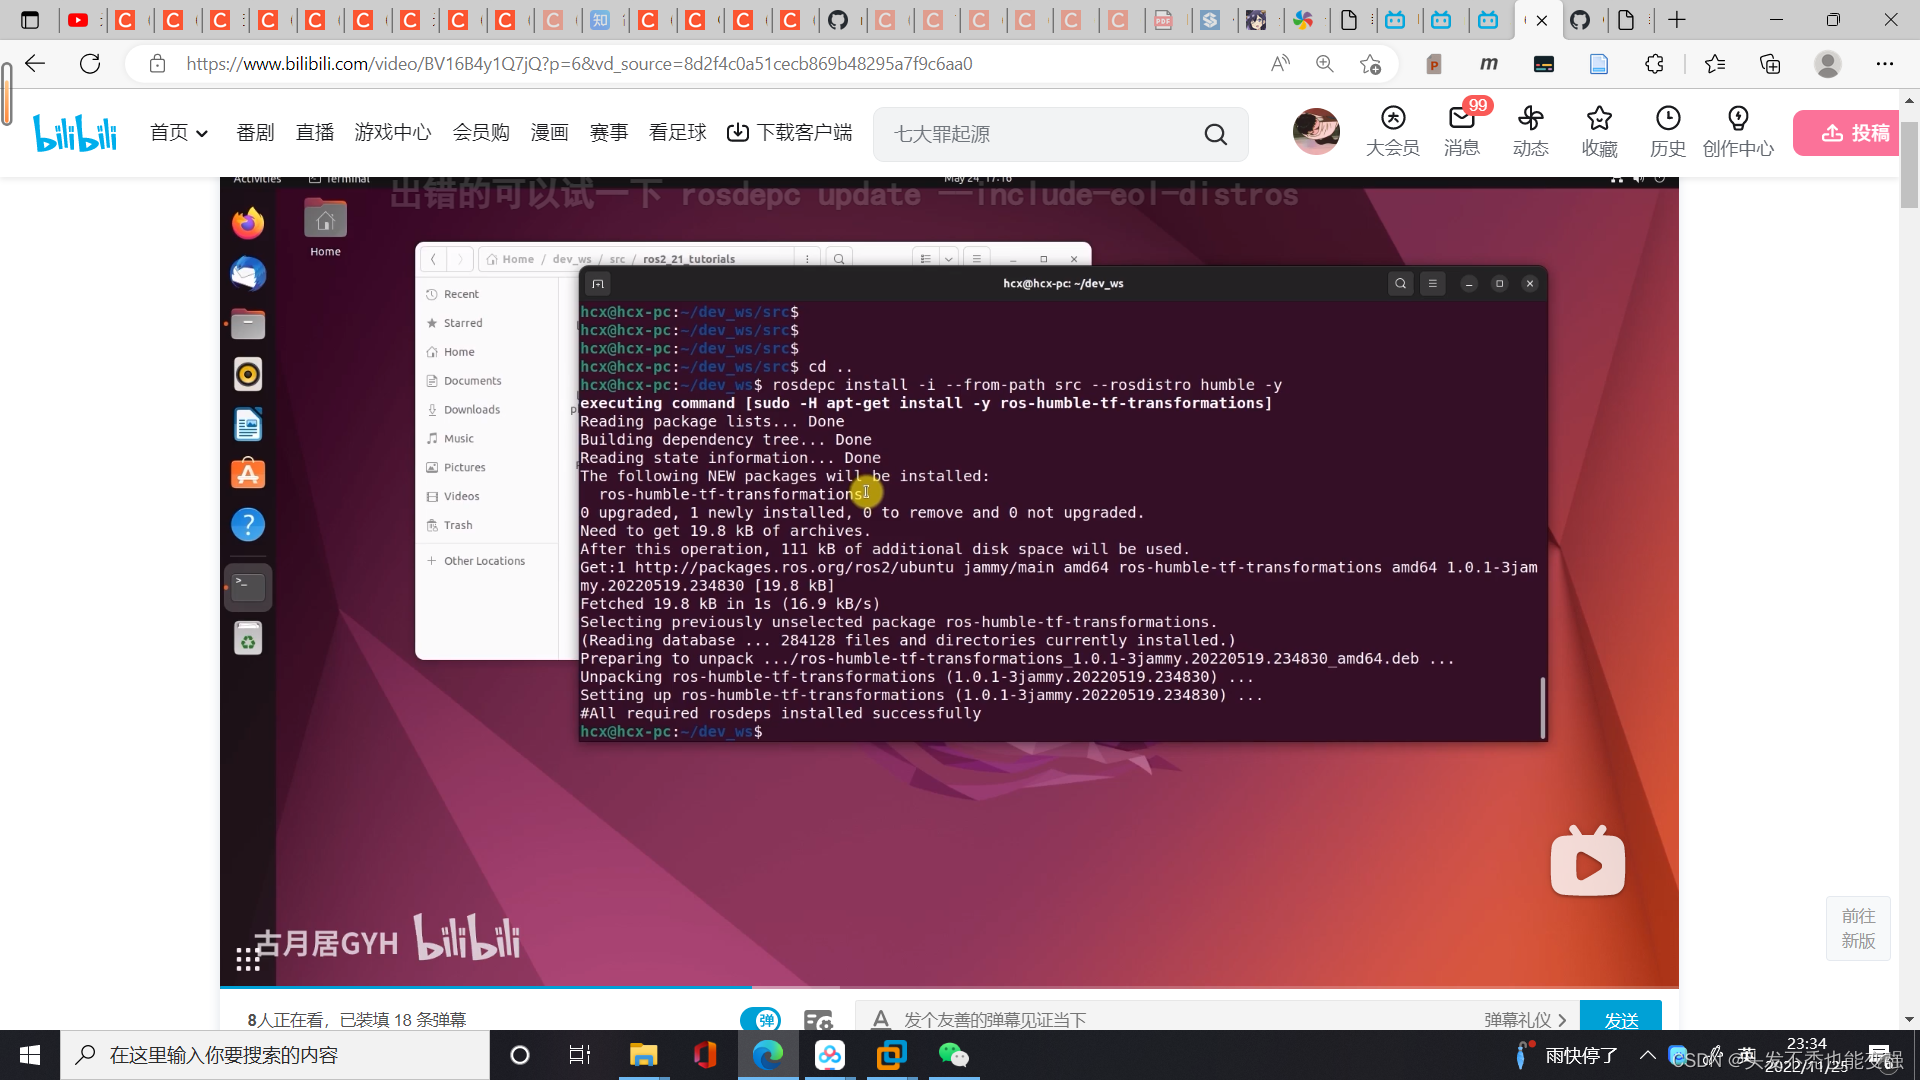Open 收藏 favorites
The height and width of the screenshot is (1080, 1920).
[x=1600, y=132]
